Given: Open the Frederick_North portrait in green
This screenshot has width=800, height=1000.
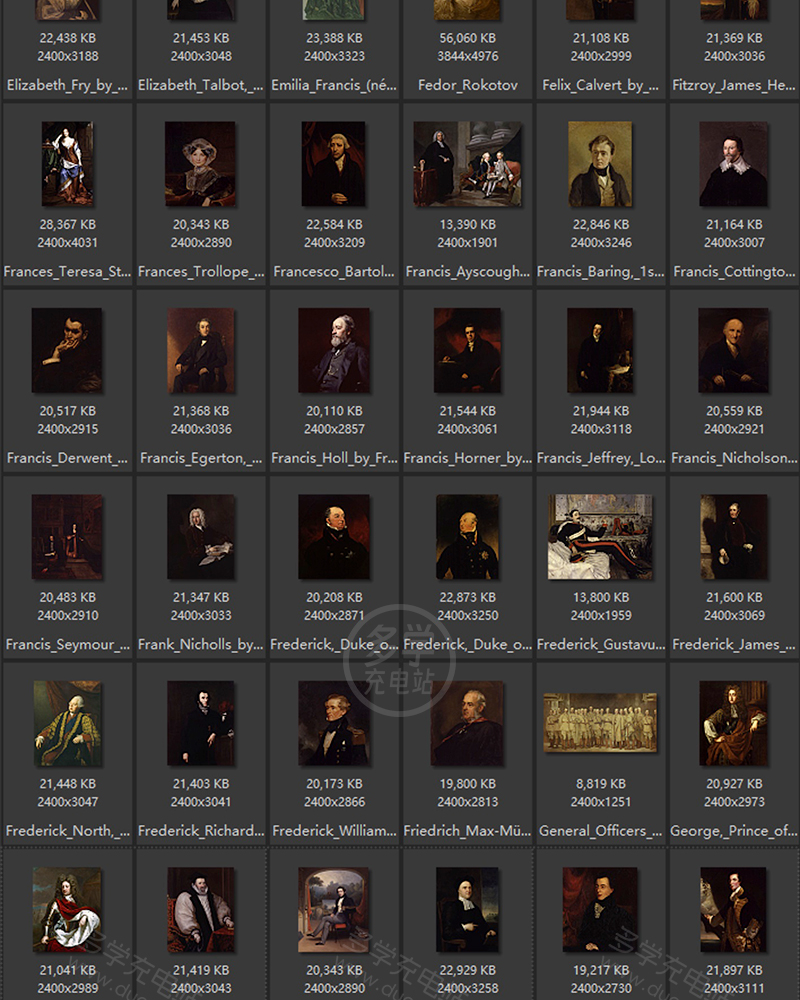Looking at the screenshot, I should [x=67, y=723].
